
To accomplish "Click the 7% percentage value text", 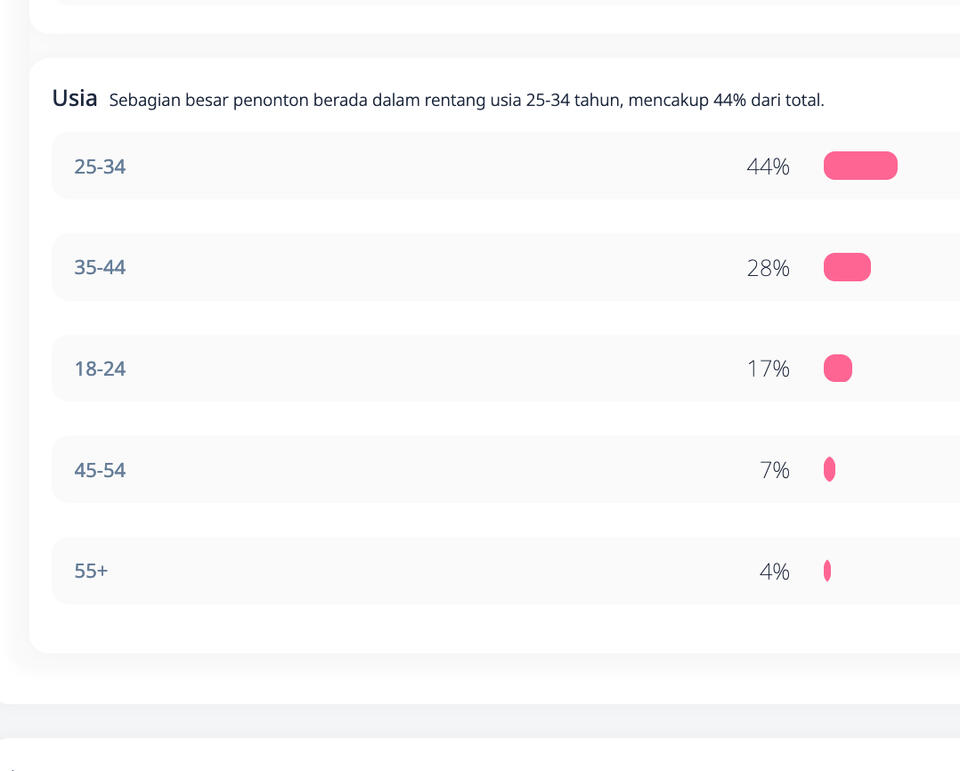I will pyautogui.click(x=774, y=470).
